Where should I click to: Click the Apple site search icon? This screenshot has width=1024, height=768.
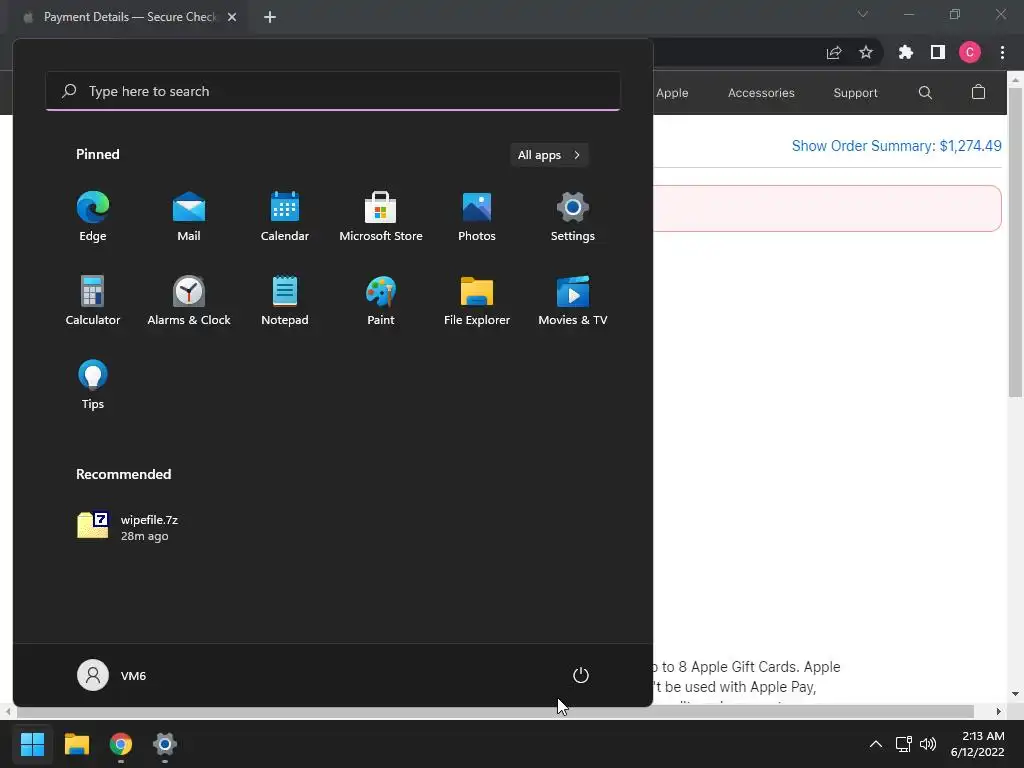[925, 93]
